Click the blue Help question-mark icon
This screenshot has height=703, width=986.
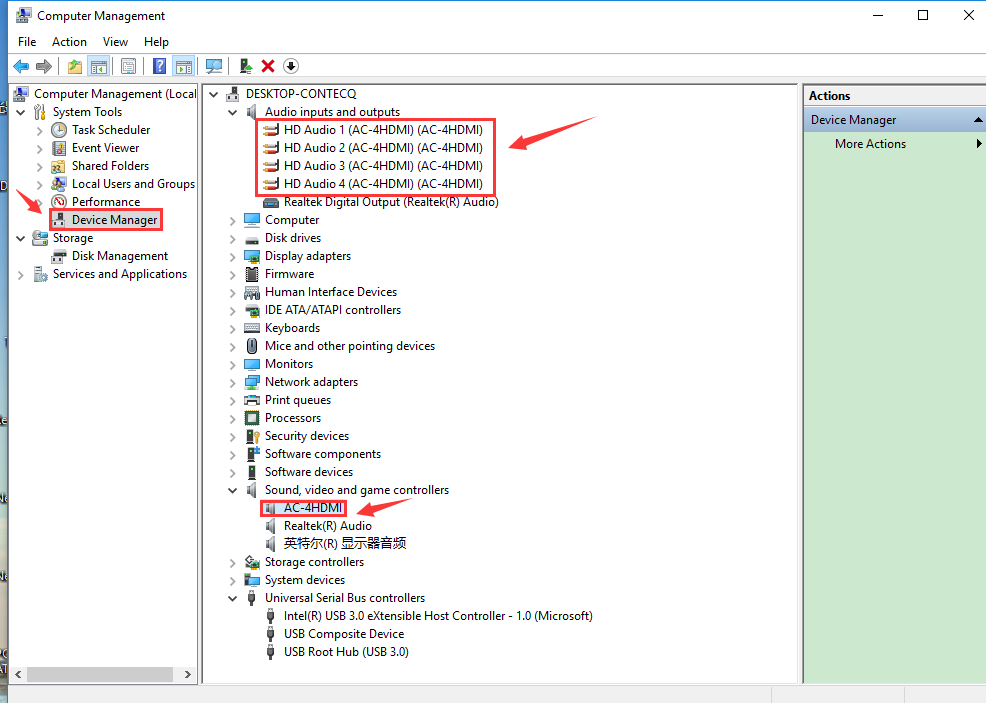point(160,66)
